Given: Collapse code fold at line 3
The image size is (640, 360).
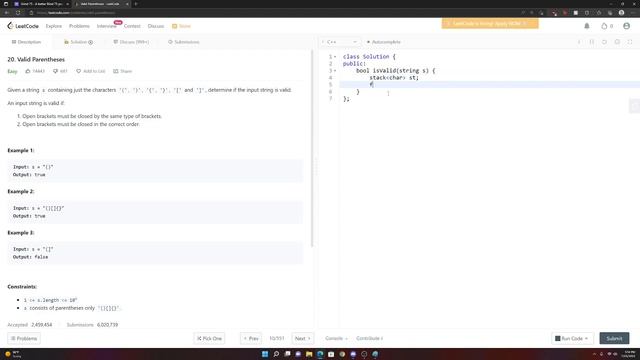Looking at the screenshot, I should click(x=335, y=71).
